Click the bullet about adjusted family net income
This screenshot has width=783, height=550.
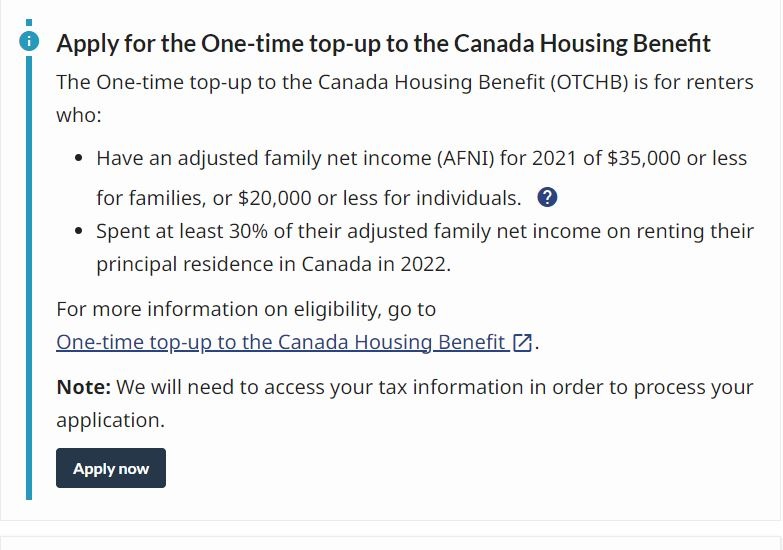point(421,178)
